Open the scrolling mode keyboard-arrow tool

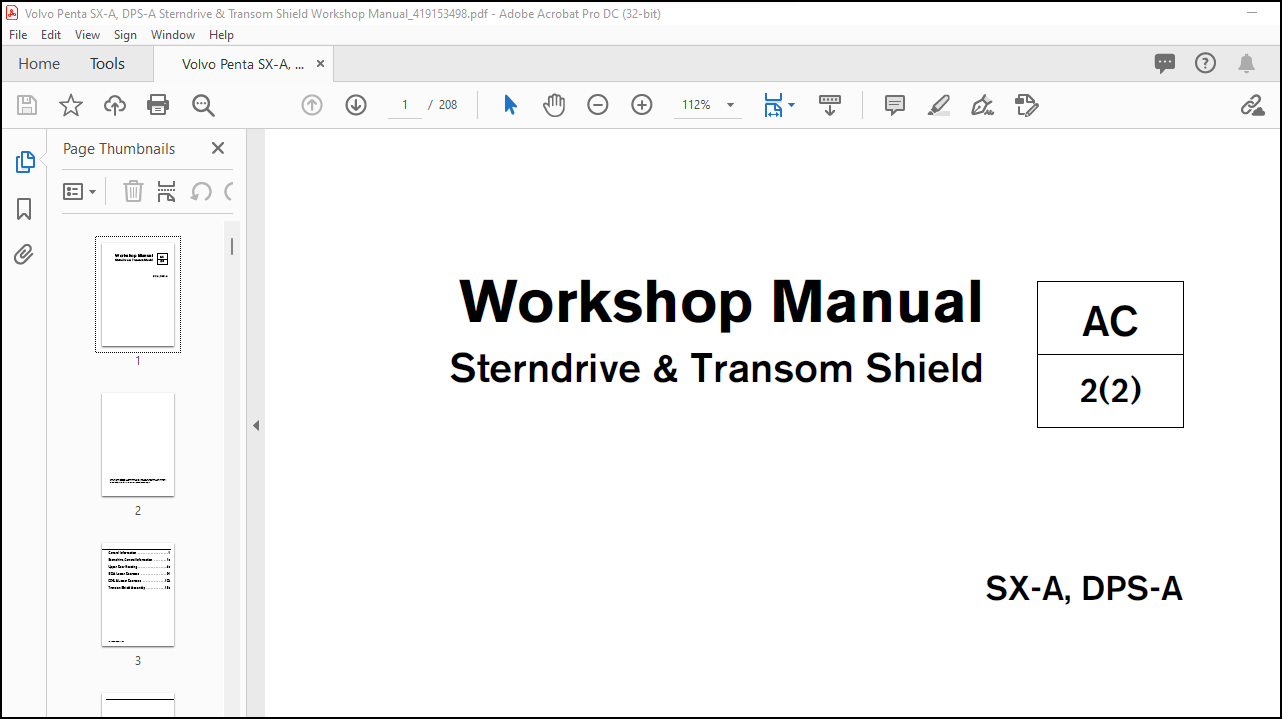click(x=830, y=105)
